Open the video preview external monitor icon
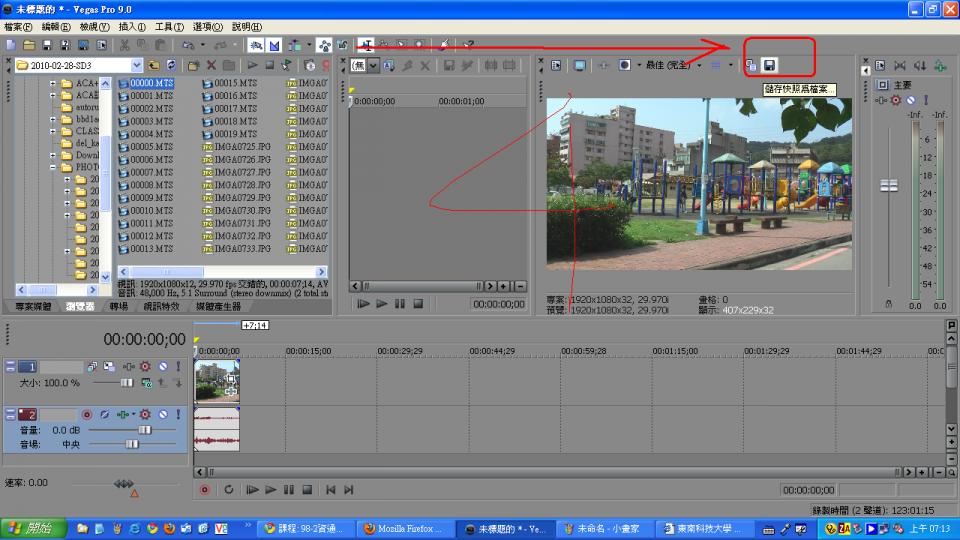960x540 pixels. tap(579, 65)
